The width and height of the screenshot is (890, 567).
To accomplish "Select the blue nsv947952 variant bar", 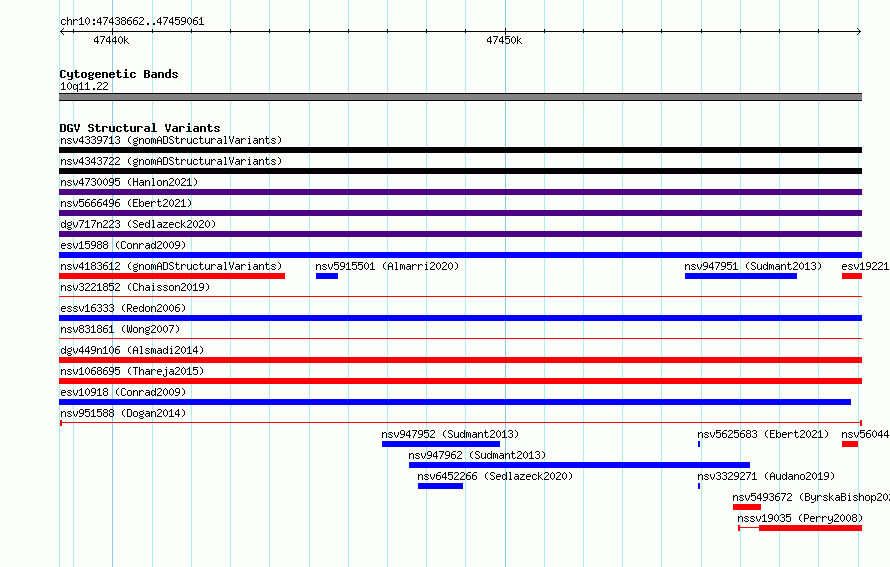I will pos(441,444).
